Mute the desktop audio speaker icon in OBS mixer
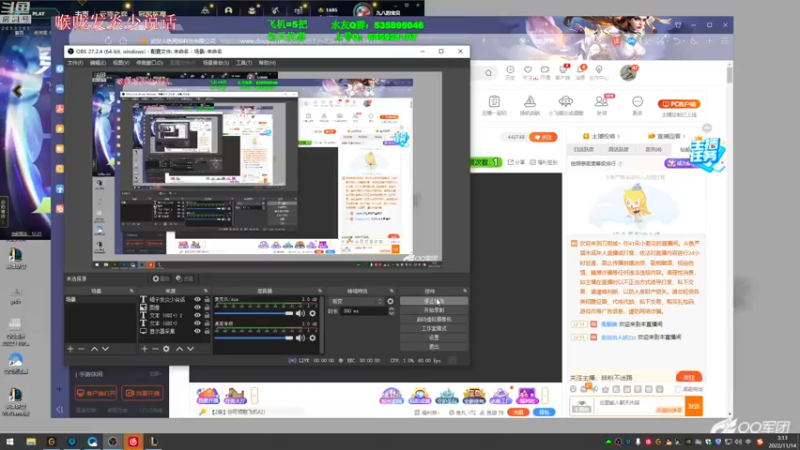Screen dimensions: 800x450 point(301,338)
